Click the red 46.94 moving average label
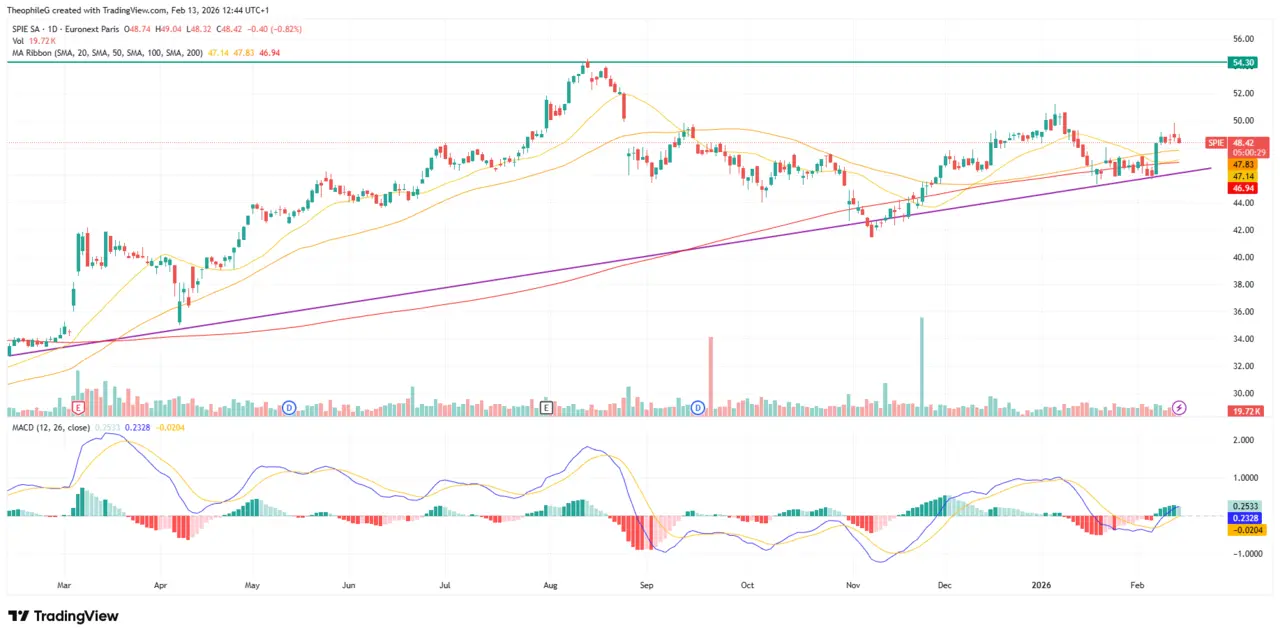Screen dimensions: 1280x637 tap(1243, 188)
